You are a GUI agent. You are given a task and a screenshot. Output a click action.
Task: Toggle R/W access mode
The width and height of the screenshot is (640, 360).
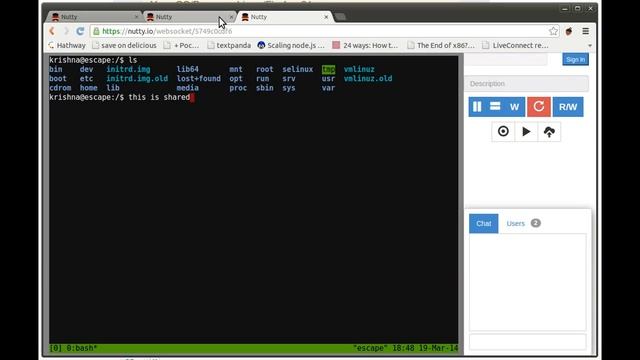(x=568, y=107)
